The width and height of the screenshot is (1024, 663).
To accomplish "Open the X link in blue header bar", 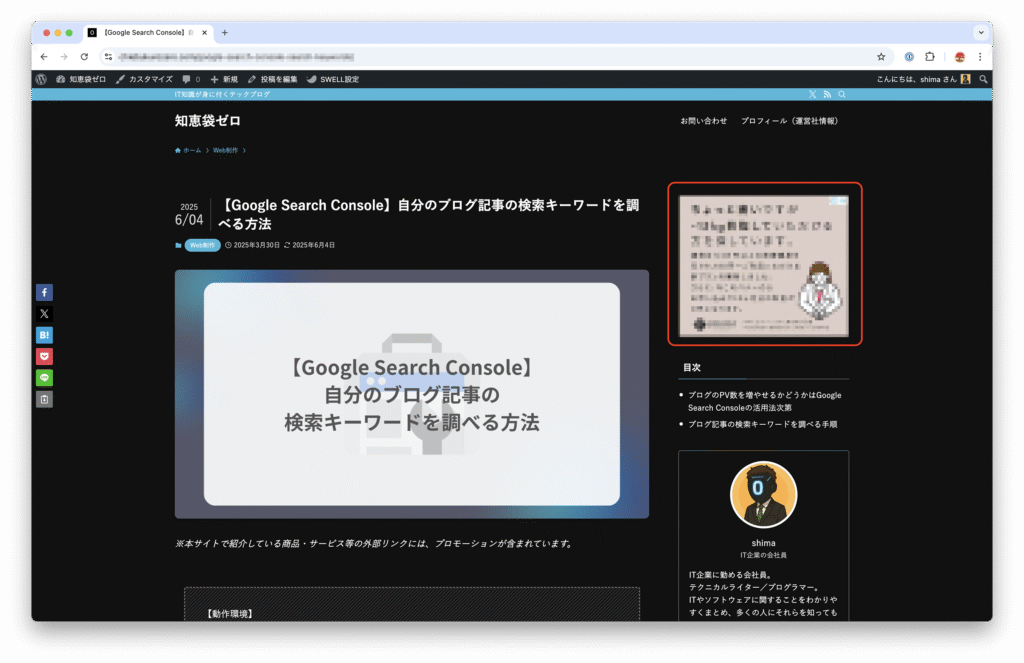I will [812, 94].
